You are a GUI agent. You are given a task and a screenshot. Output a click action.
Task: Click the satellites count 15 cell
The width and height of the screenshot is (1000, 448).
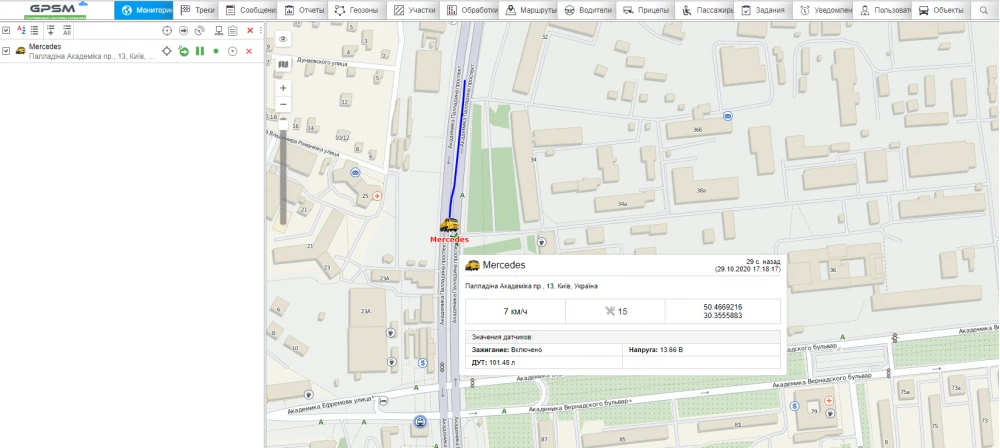[x=615, y=311]
